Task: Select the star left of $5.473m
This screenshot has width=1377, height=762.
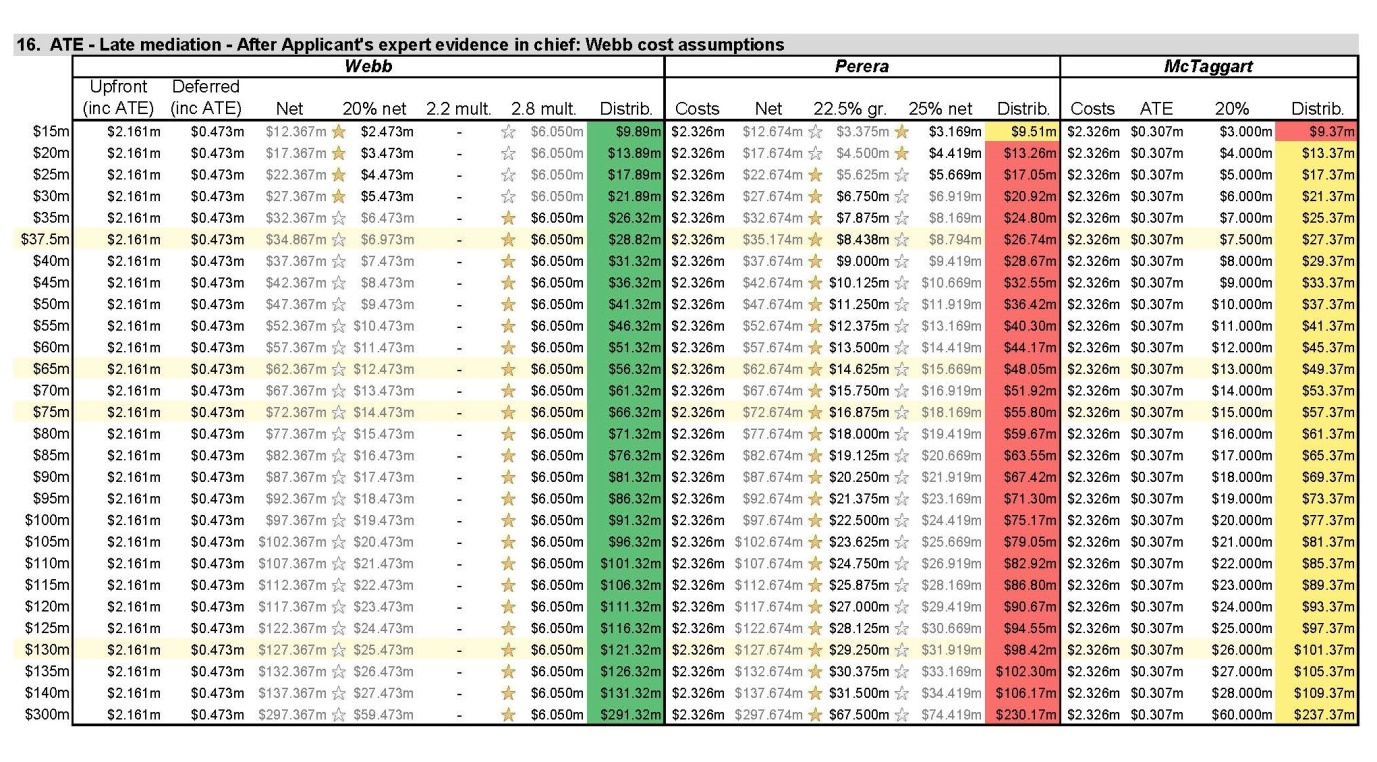Action: [x=338, y=196]
